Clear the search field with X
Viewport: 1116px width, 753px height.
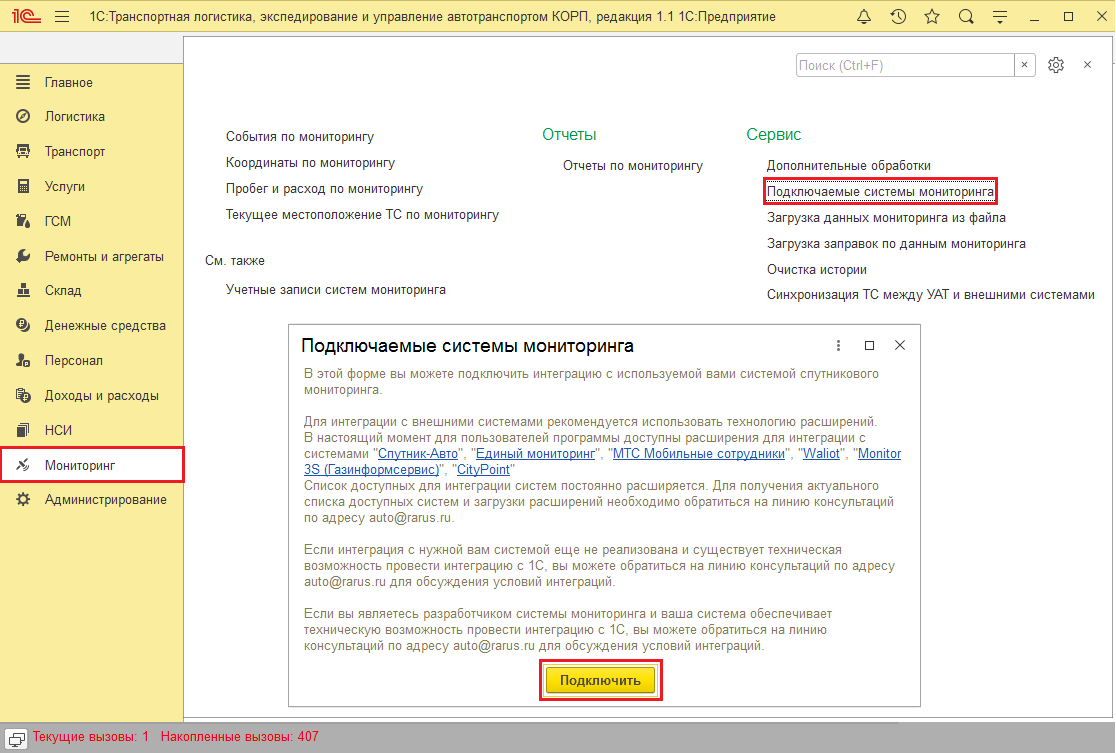[x=1025, y=65]
